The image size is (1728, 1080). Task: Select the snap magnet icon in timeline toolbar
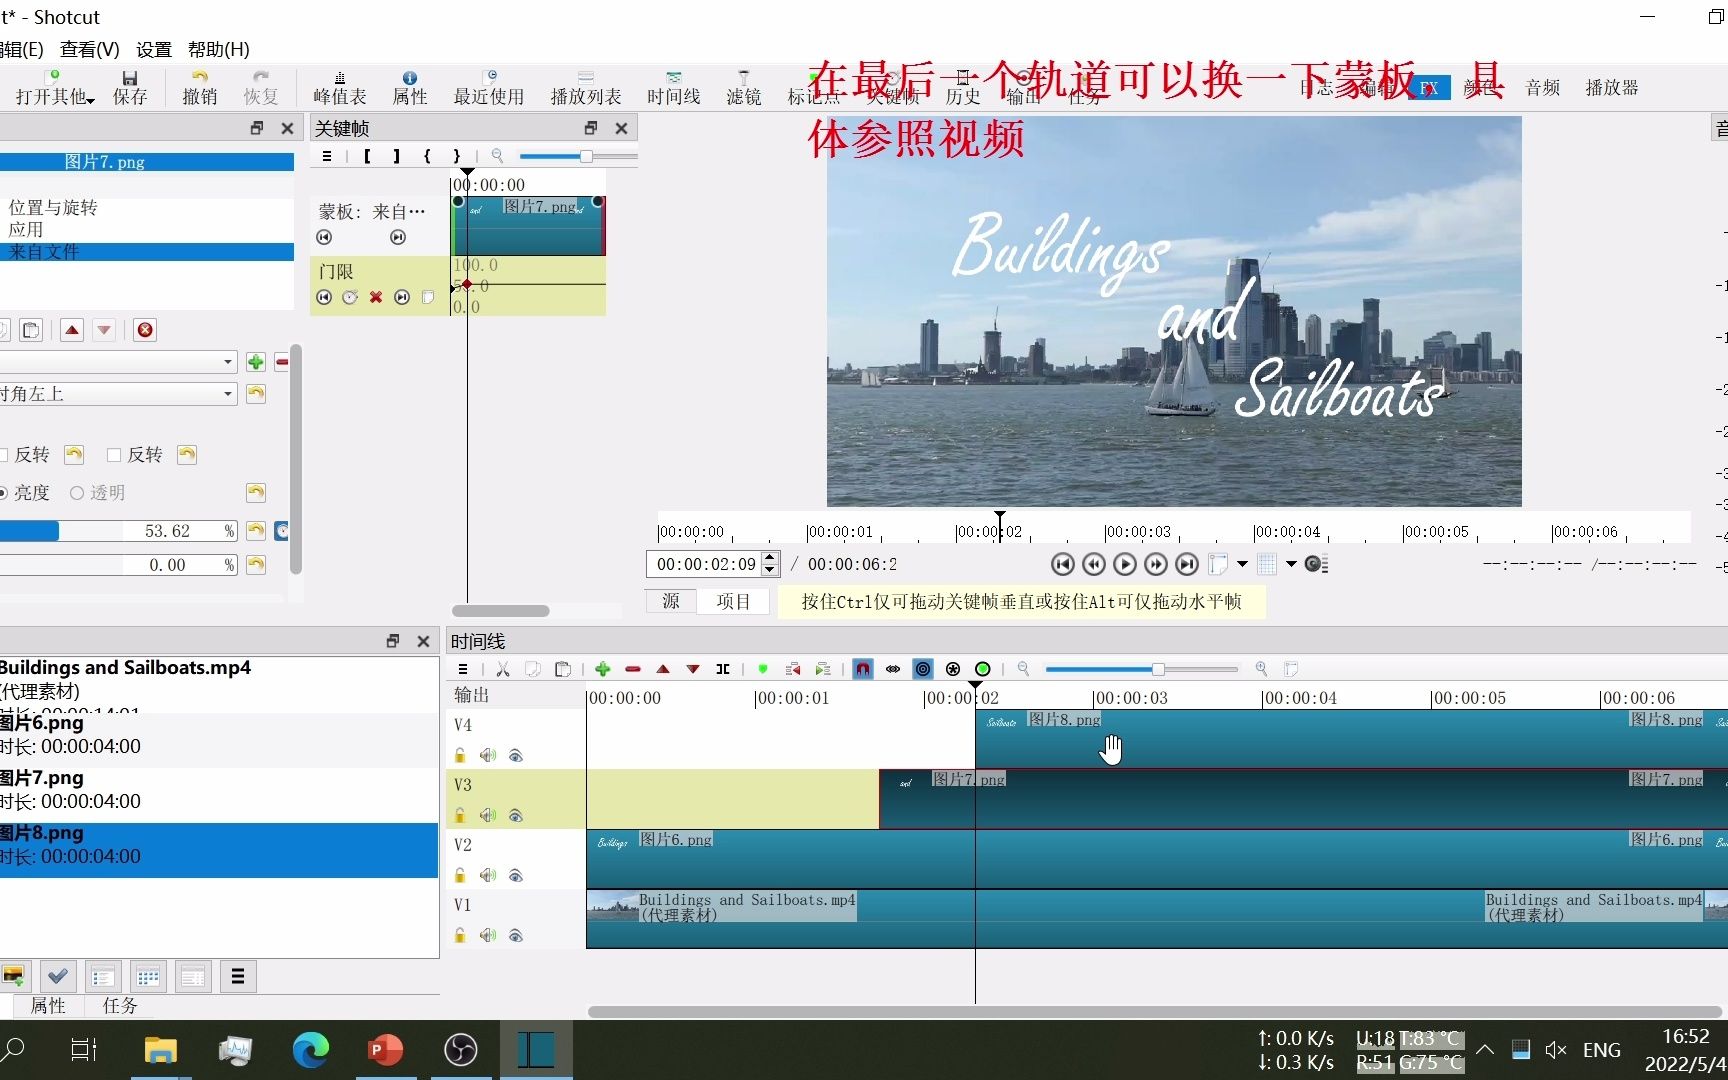862,669
